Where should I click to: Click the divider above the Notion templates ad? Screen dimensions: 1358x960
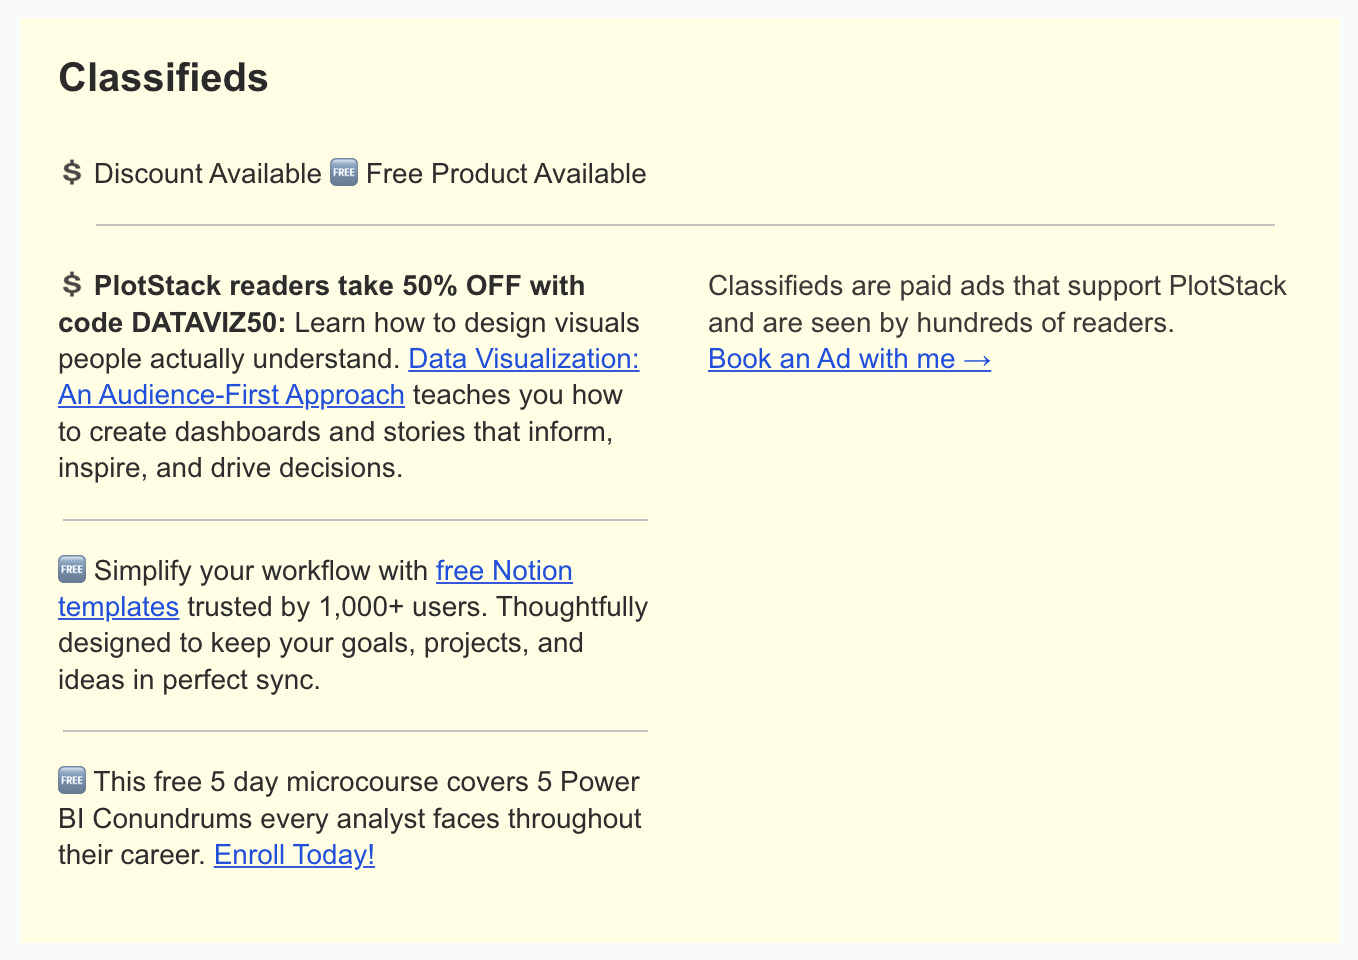[x=355, y=520]
